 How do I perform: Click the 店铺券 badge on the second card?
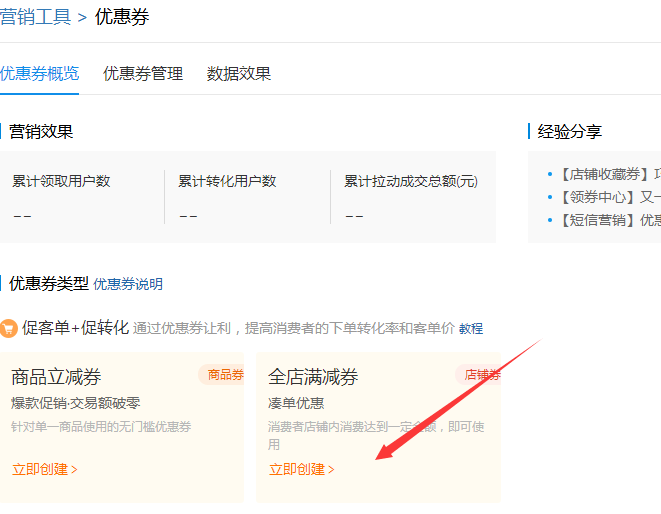pos(482,375)
